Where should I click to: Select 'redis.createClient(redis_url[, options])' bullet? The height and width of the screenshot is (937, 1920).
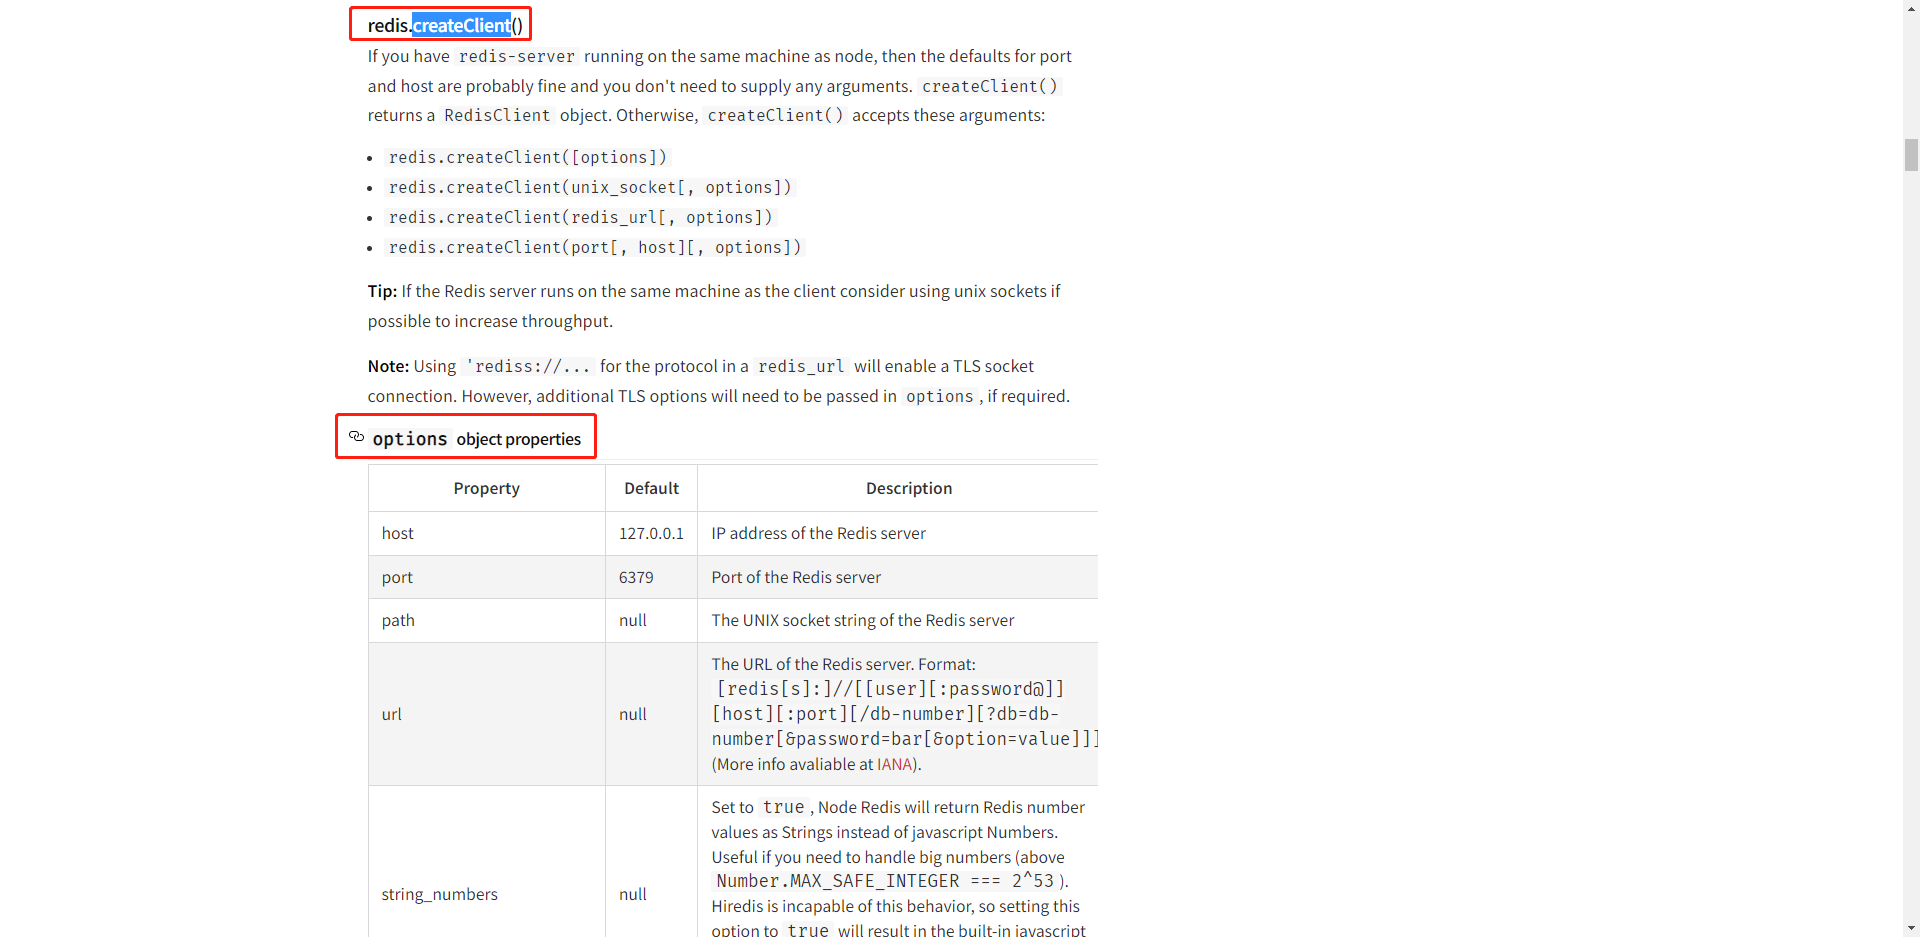coord(580,217)
